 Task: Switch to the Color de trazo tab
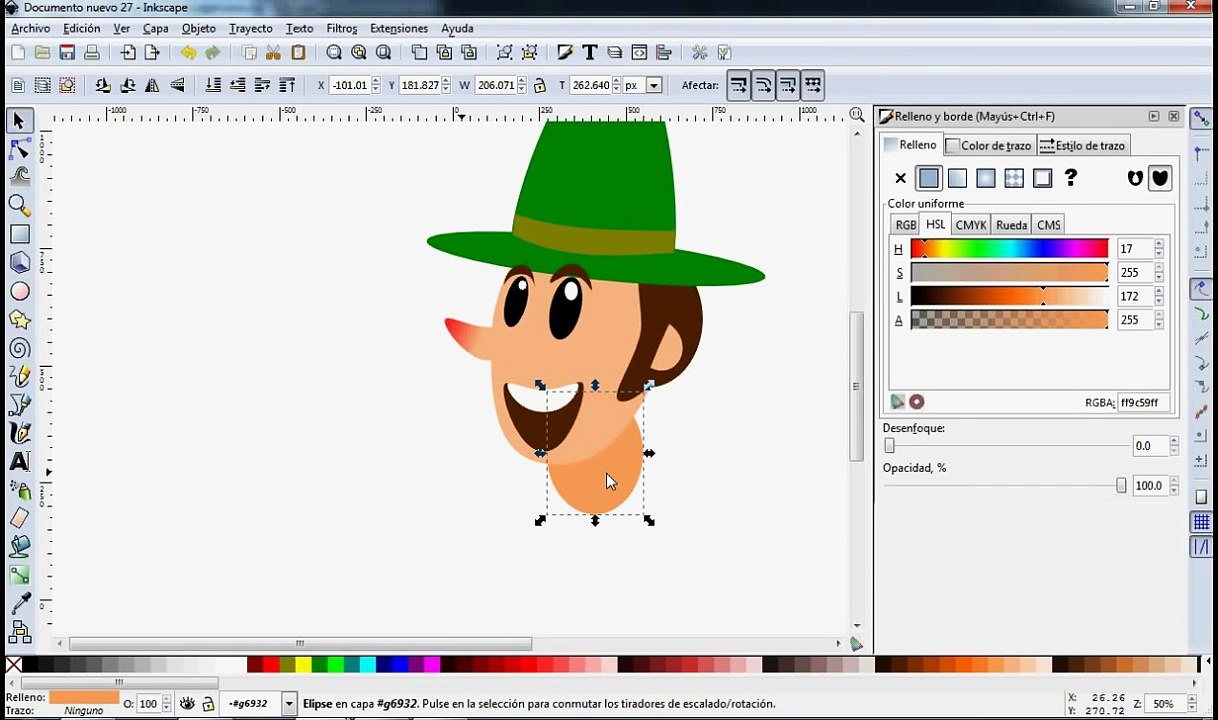click(989, 146)
